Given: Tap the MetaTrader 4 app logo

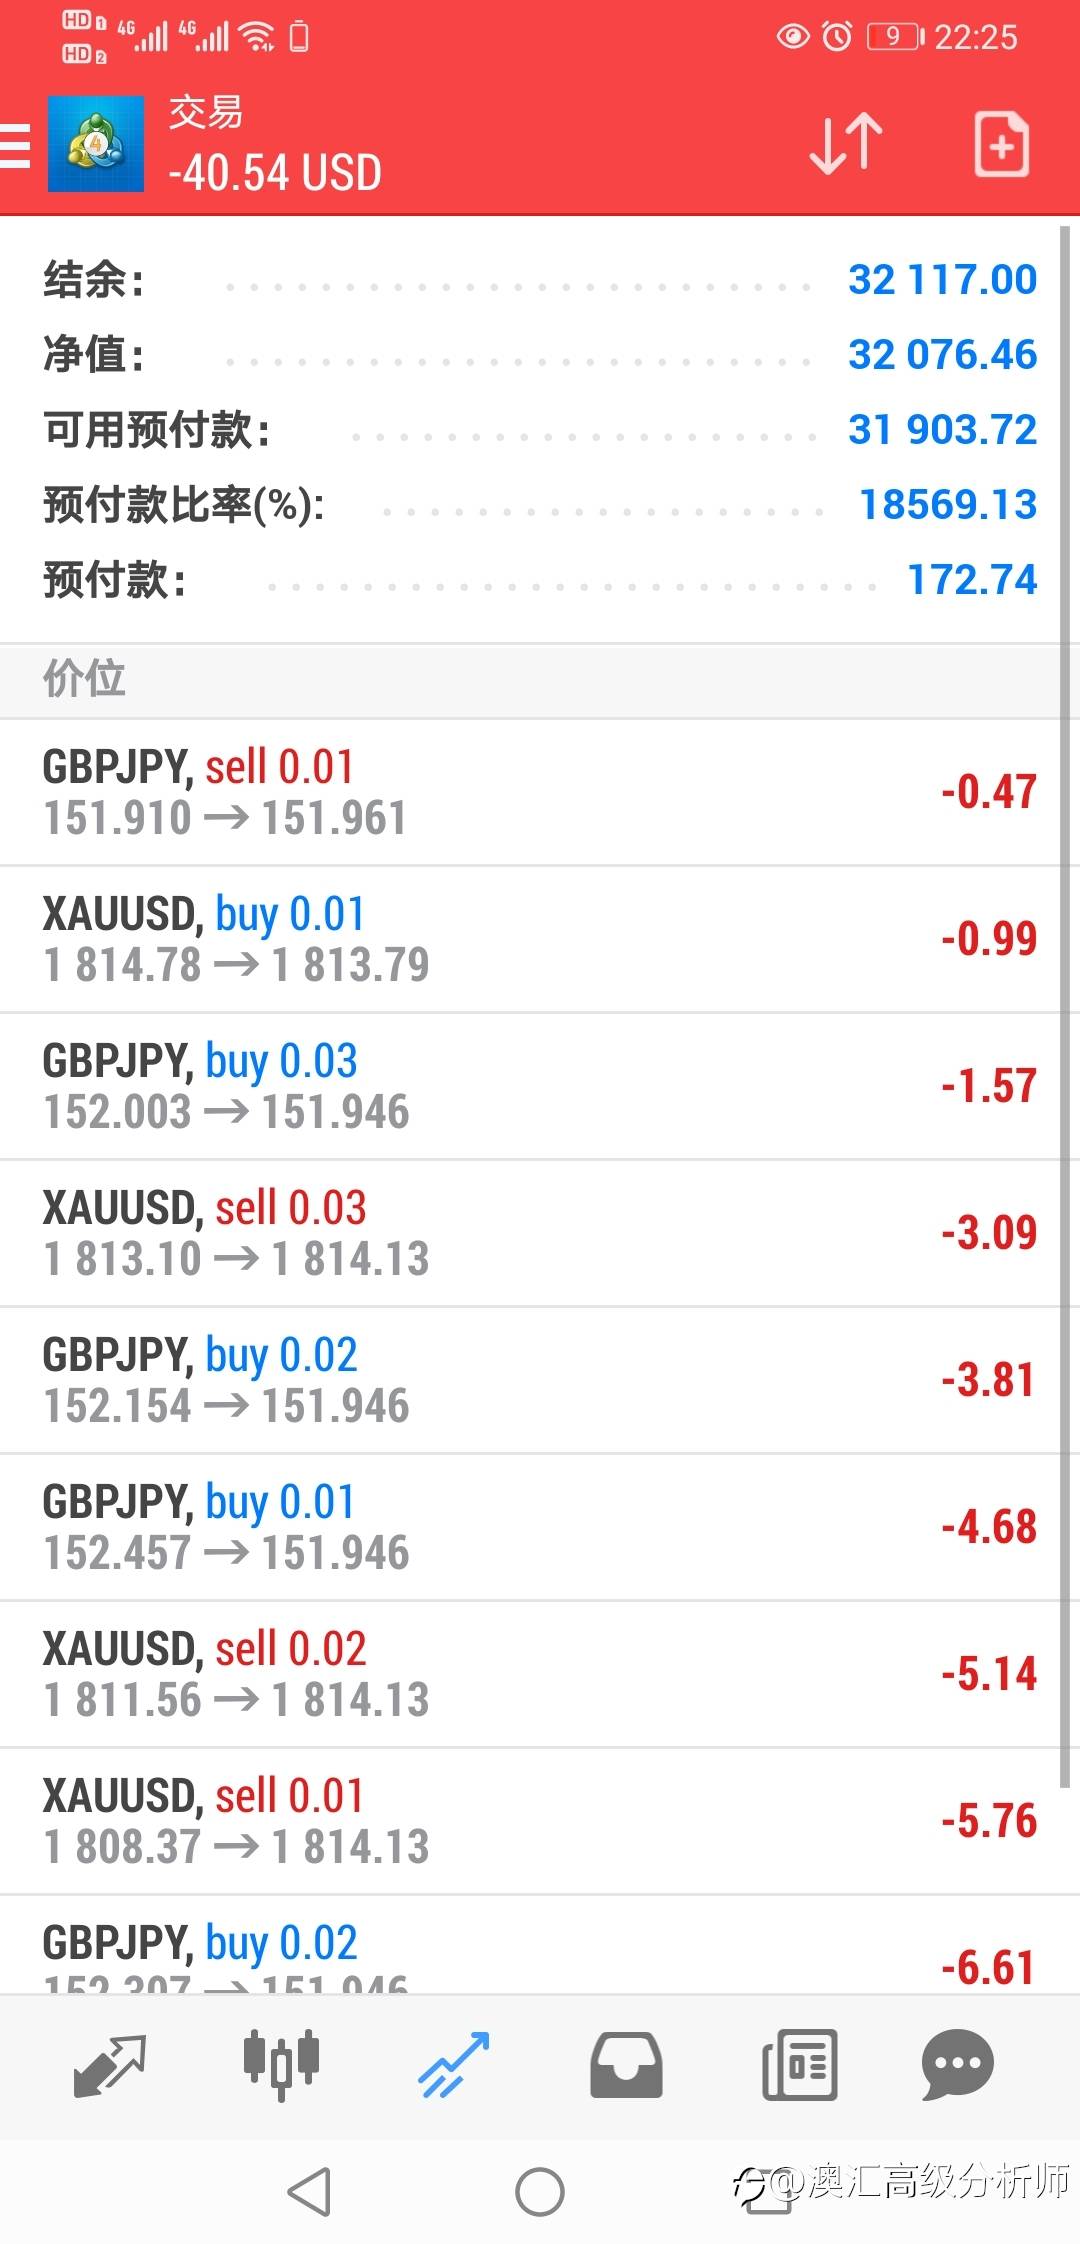Looking at the screenshot, I should coord(96,144).
